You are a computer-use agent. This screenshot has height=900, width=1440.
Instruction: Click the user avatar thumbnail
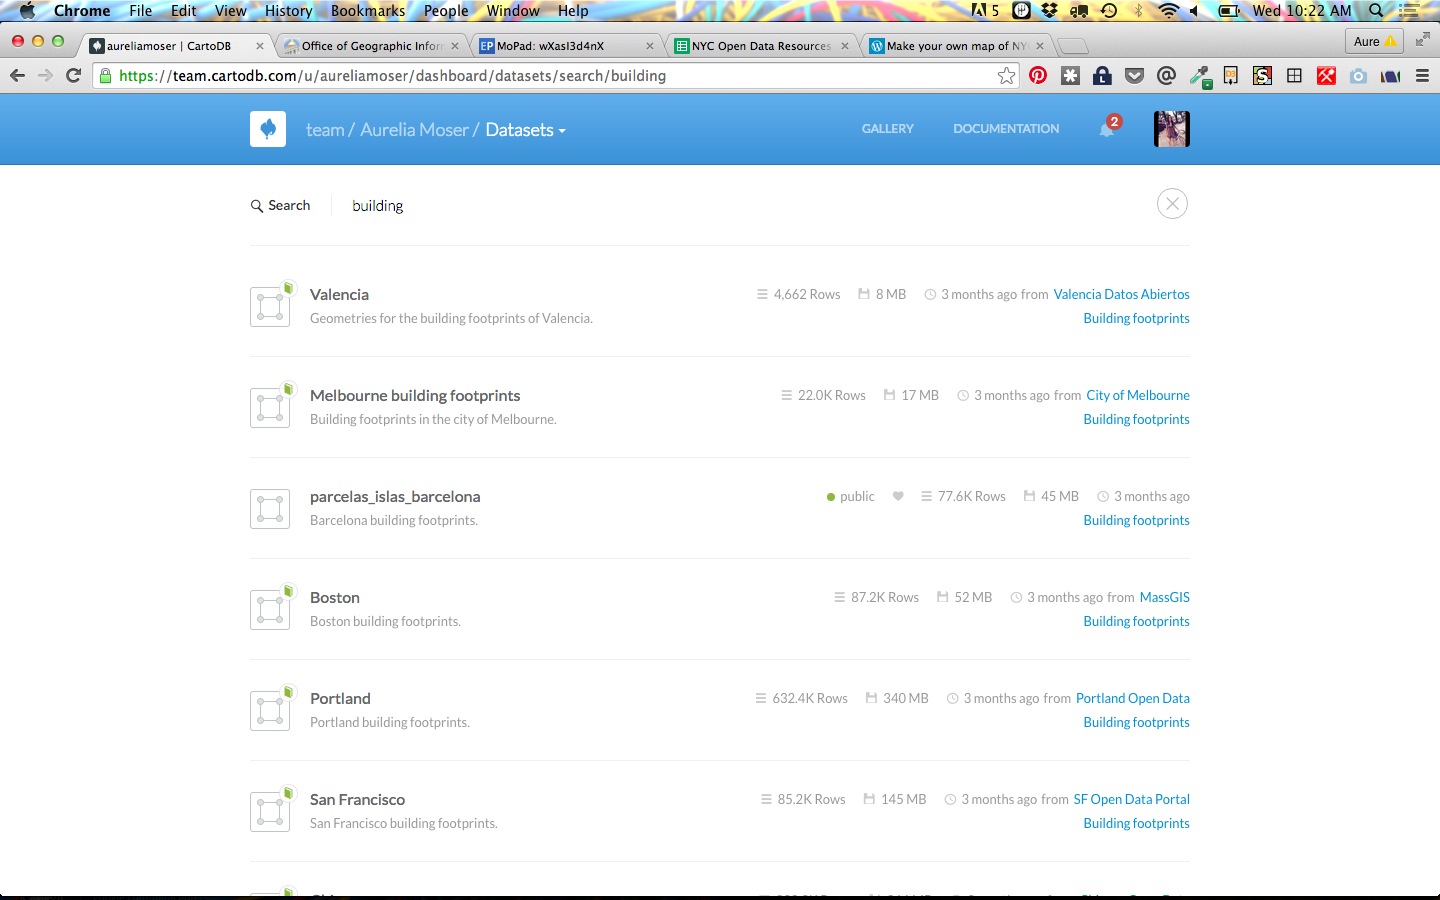[1171, 129]
